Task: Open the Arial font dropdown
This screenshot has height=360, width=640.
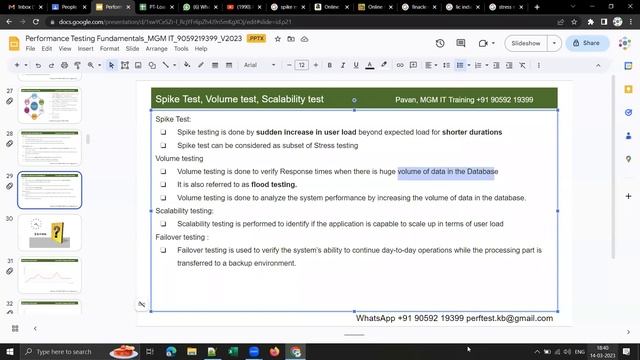Action: tap(260, 65)
